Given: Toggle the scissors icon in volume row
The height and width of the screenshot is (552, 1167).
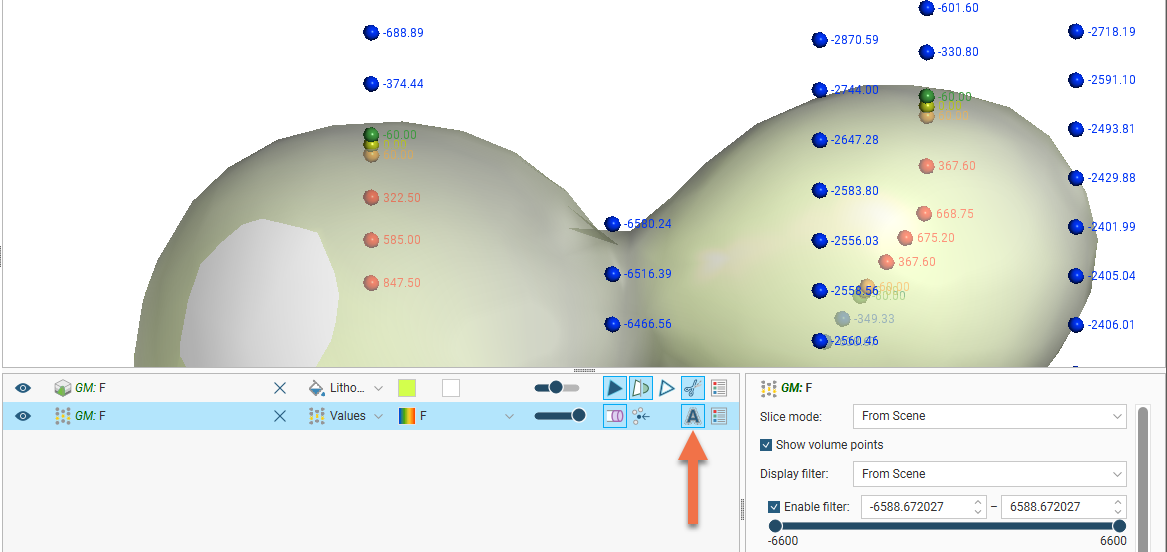Looking at the screenshot, I should pos(692,388).
